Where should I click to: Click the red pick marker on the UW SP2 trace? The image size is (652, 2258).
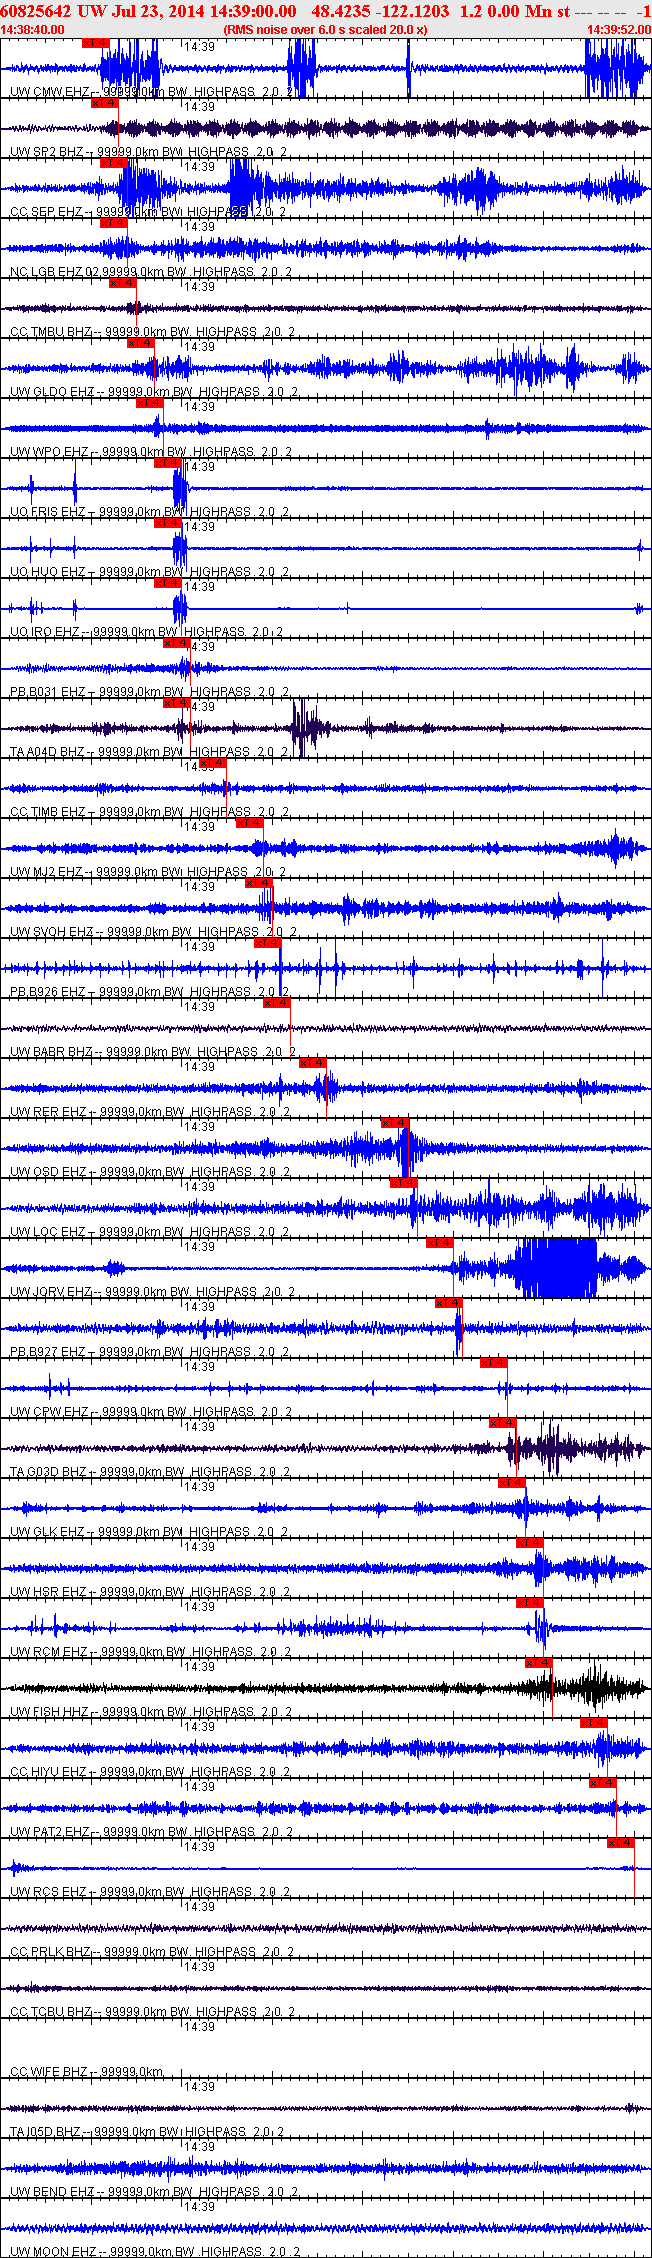pyautogui.click(x=104, y=103)
